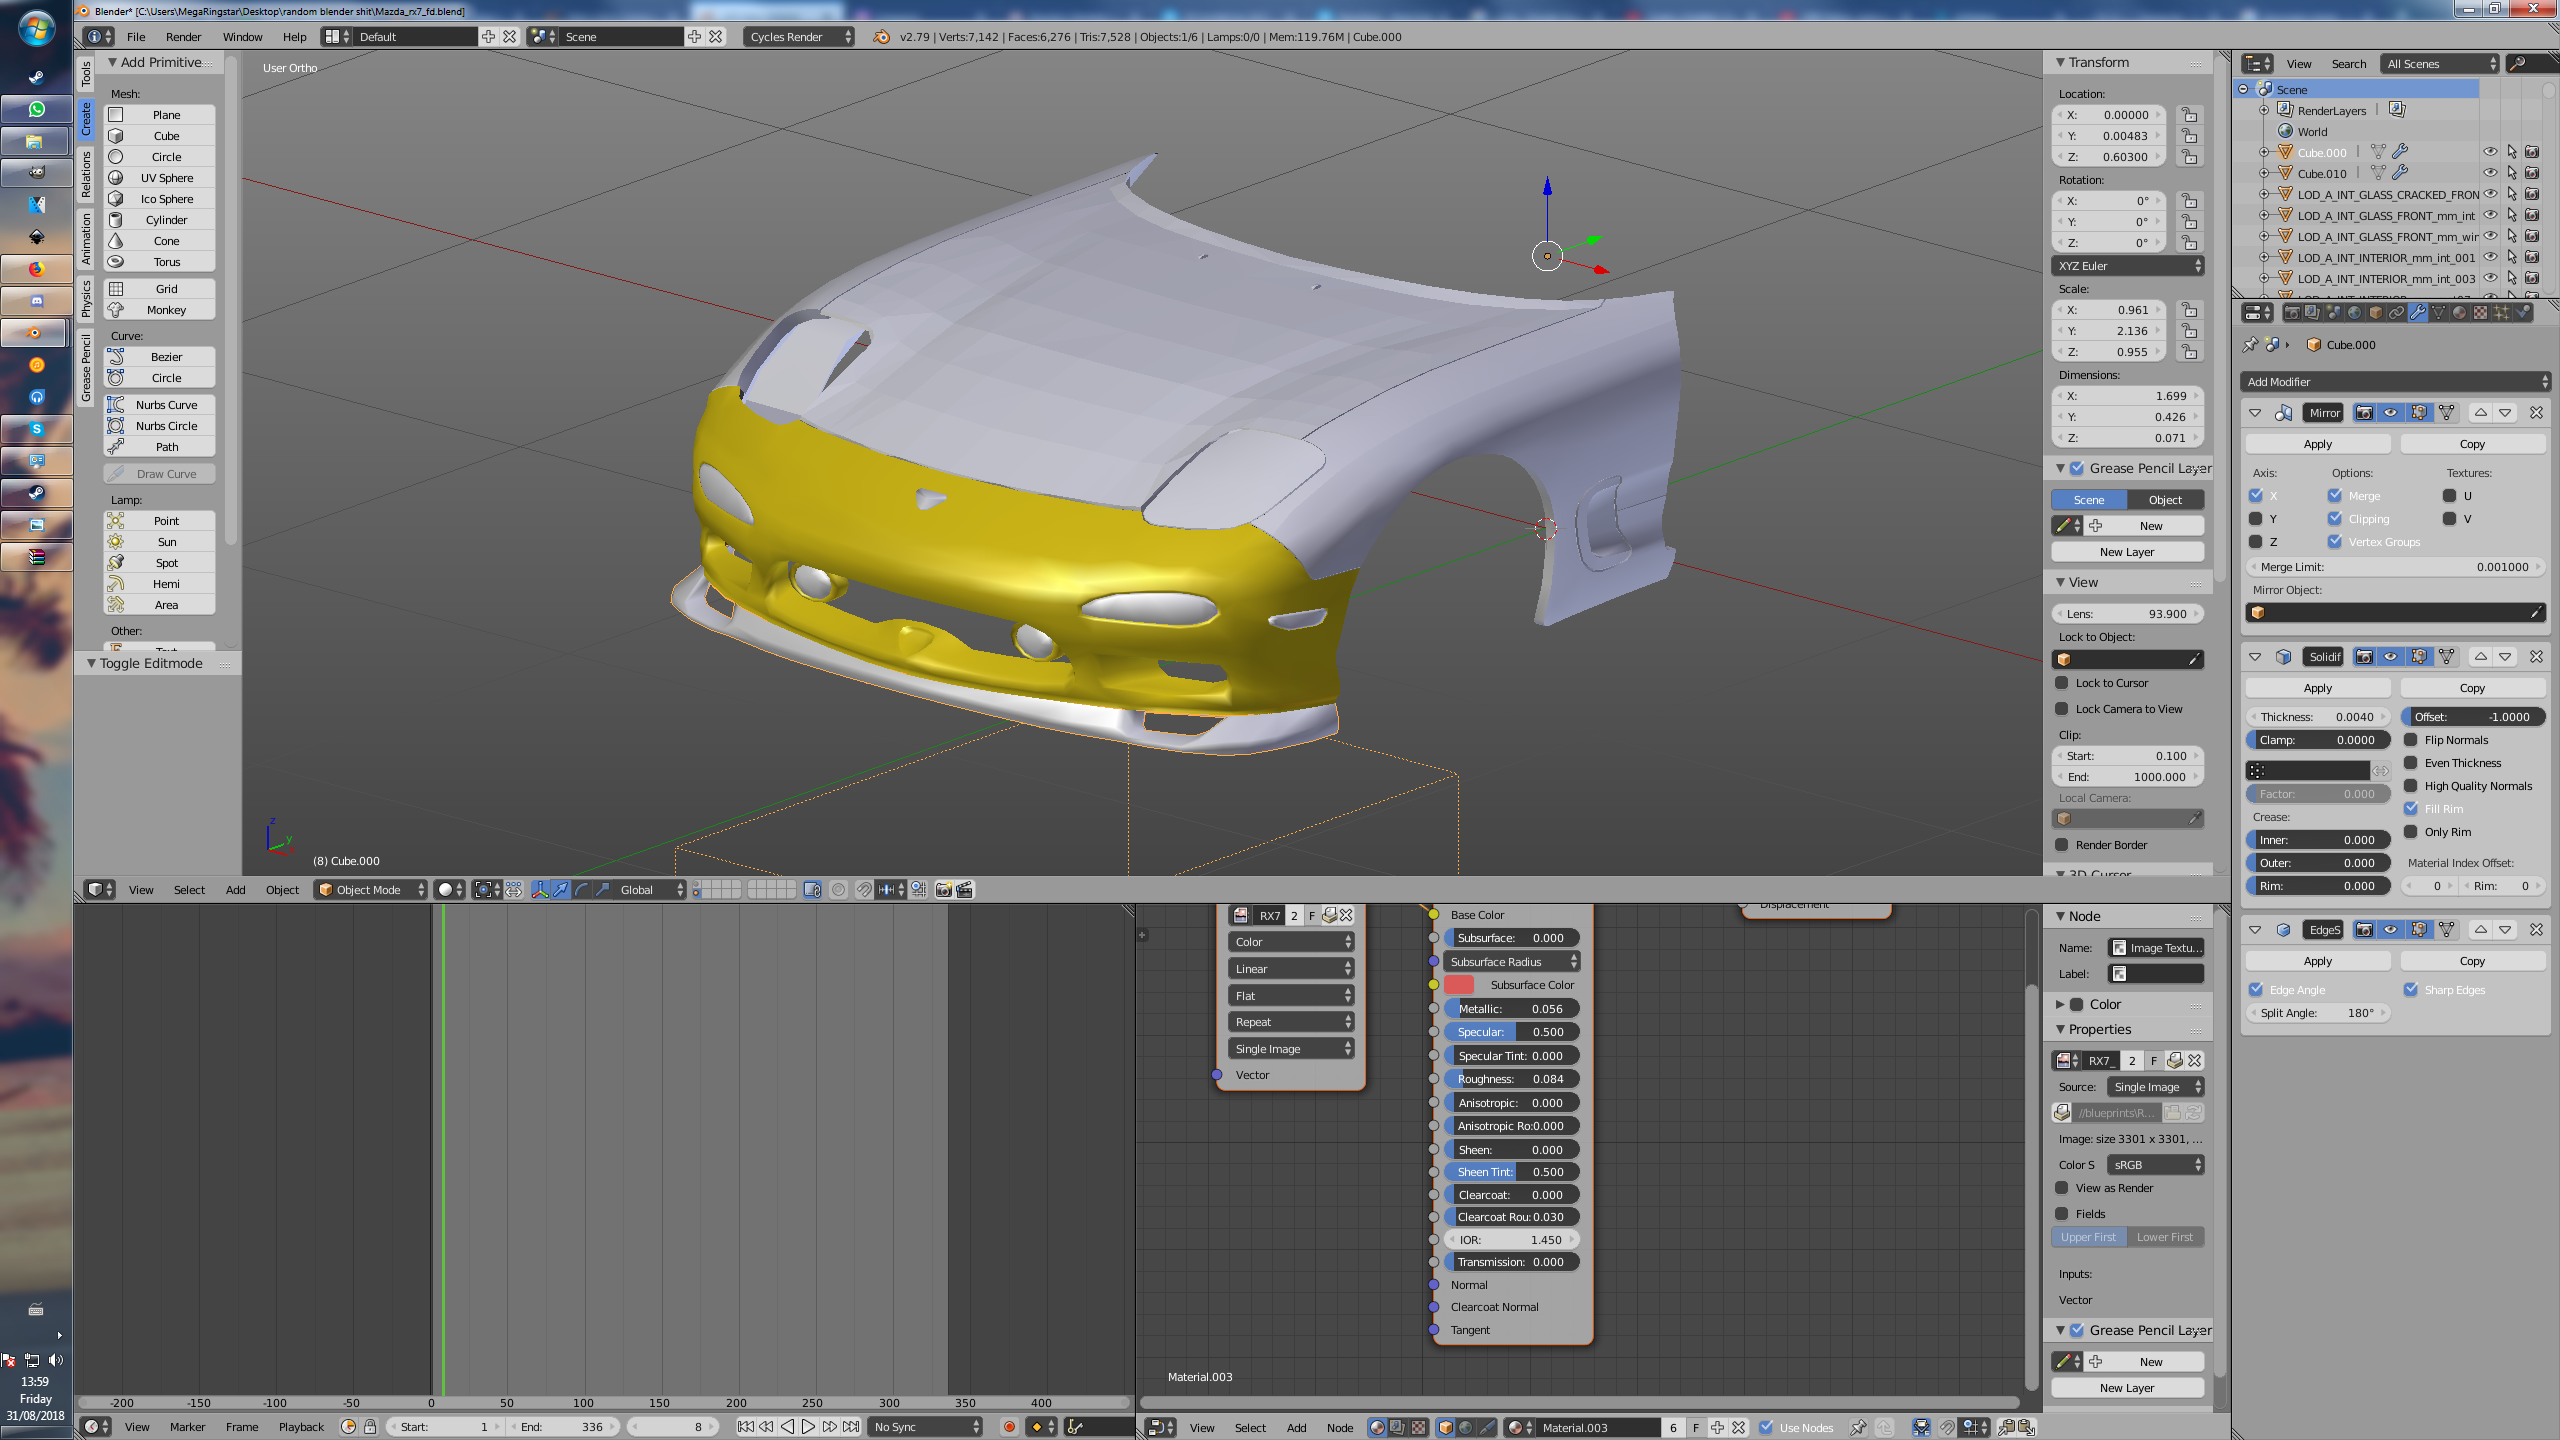
Task: Click the Subsurface Color red swatch
Action: click(1459, 985)
